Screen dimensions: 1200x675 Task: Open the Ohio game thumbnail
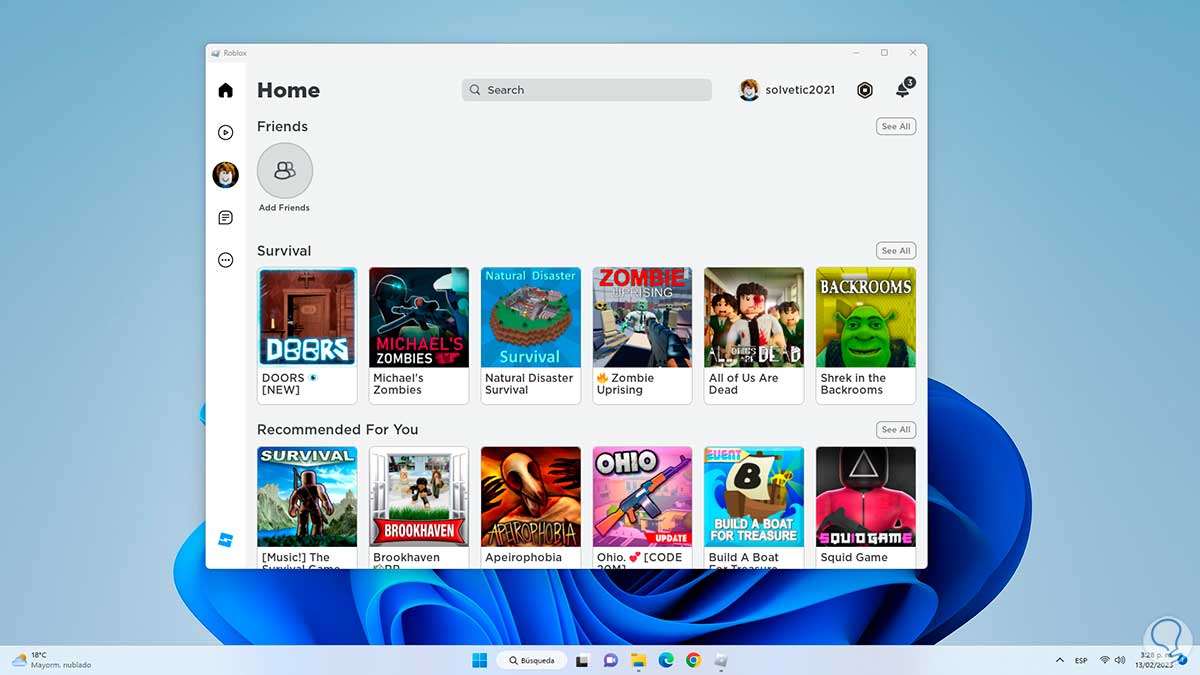pyautogui.click(x=642, y=496)
